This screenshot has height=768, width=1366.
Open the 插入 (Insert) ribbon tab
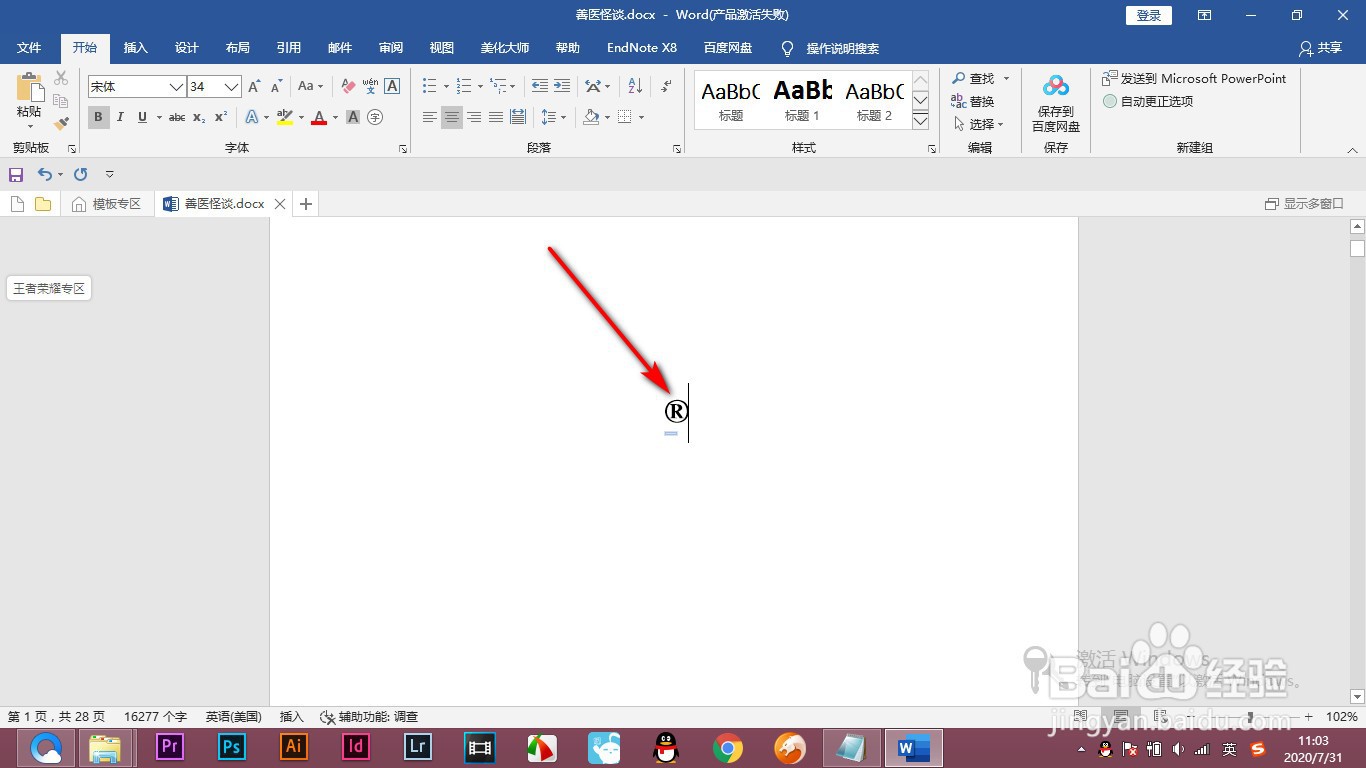coord(135,48)
